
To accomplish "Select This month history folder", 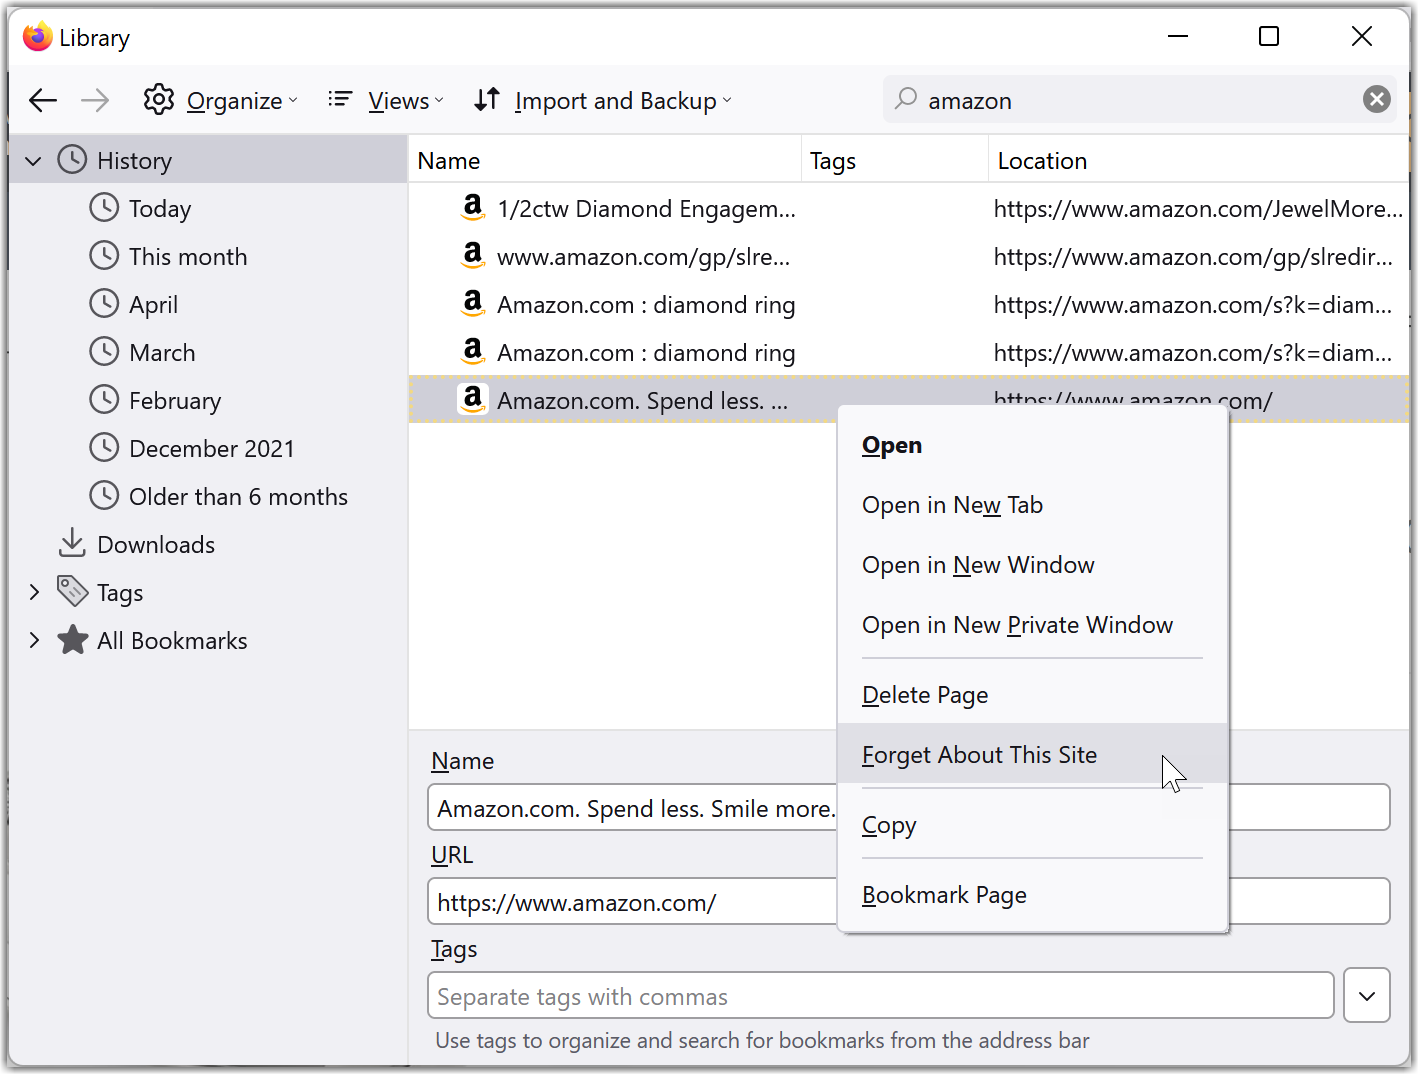I will (188, 256).
